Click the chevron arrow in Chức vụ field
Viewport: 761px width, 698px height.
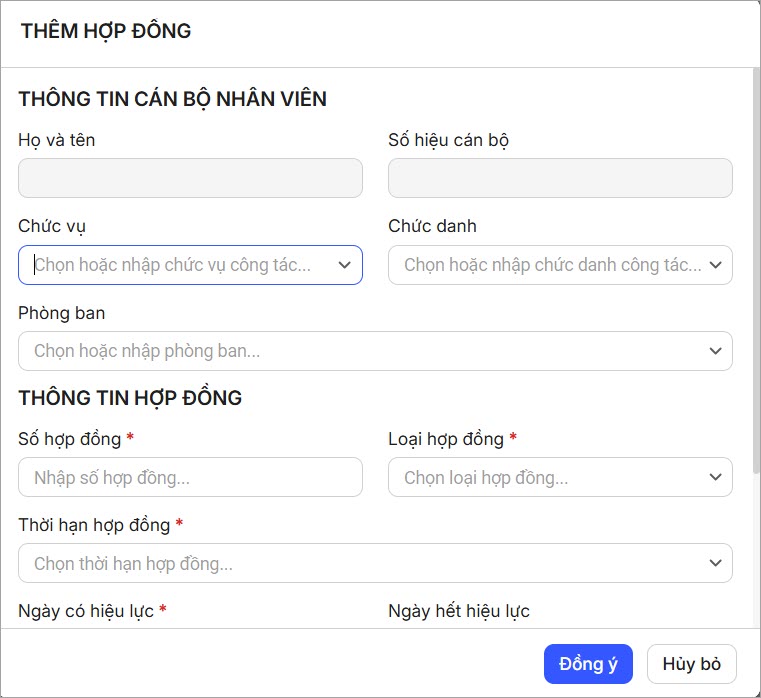[x=344, y=265]
